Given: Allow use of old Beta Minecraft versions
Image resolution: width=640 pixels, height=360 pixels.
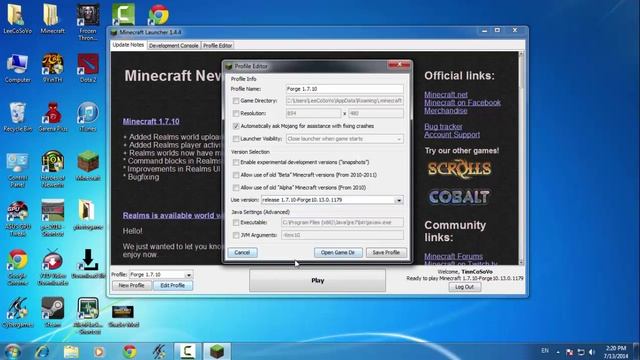Looking at the screenshot, I should click(236, 175).
